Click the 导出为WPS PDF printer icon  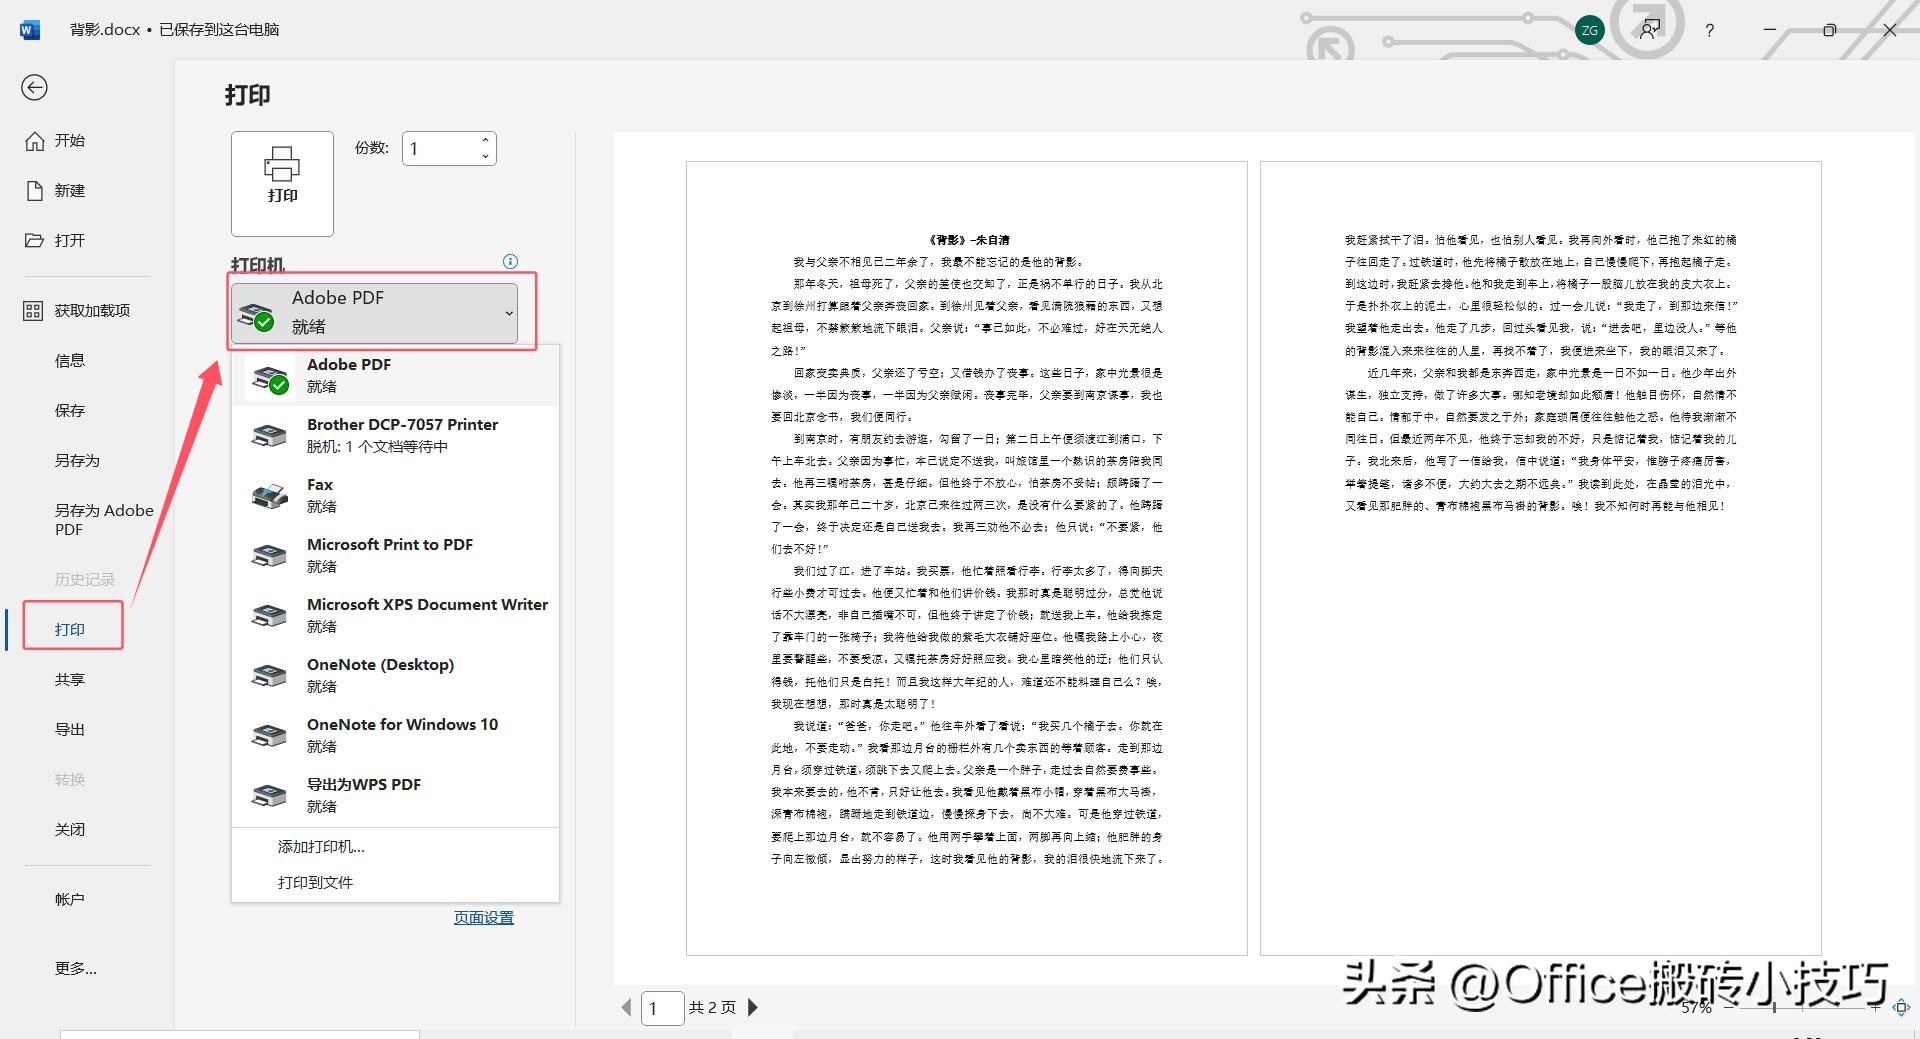(269, 796)
